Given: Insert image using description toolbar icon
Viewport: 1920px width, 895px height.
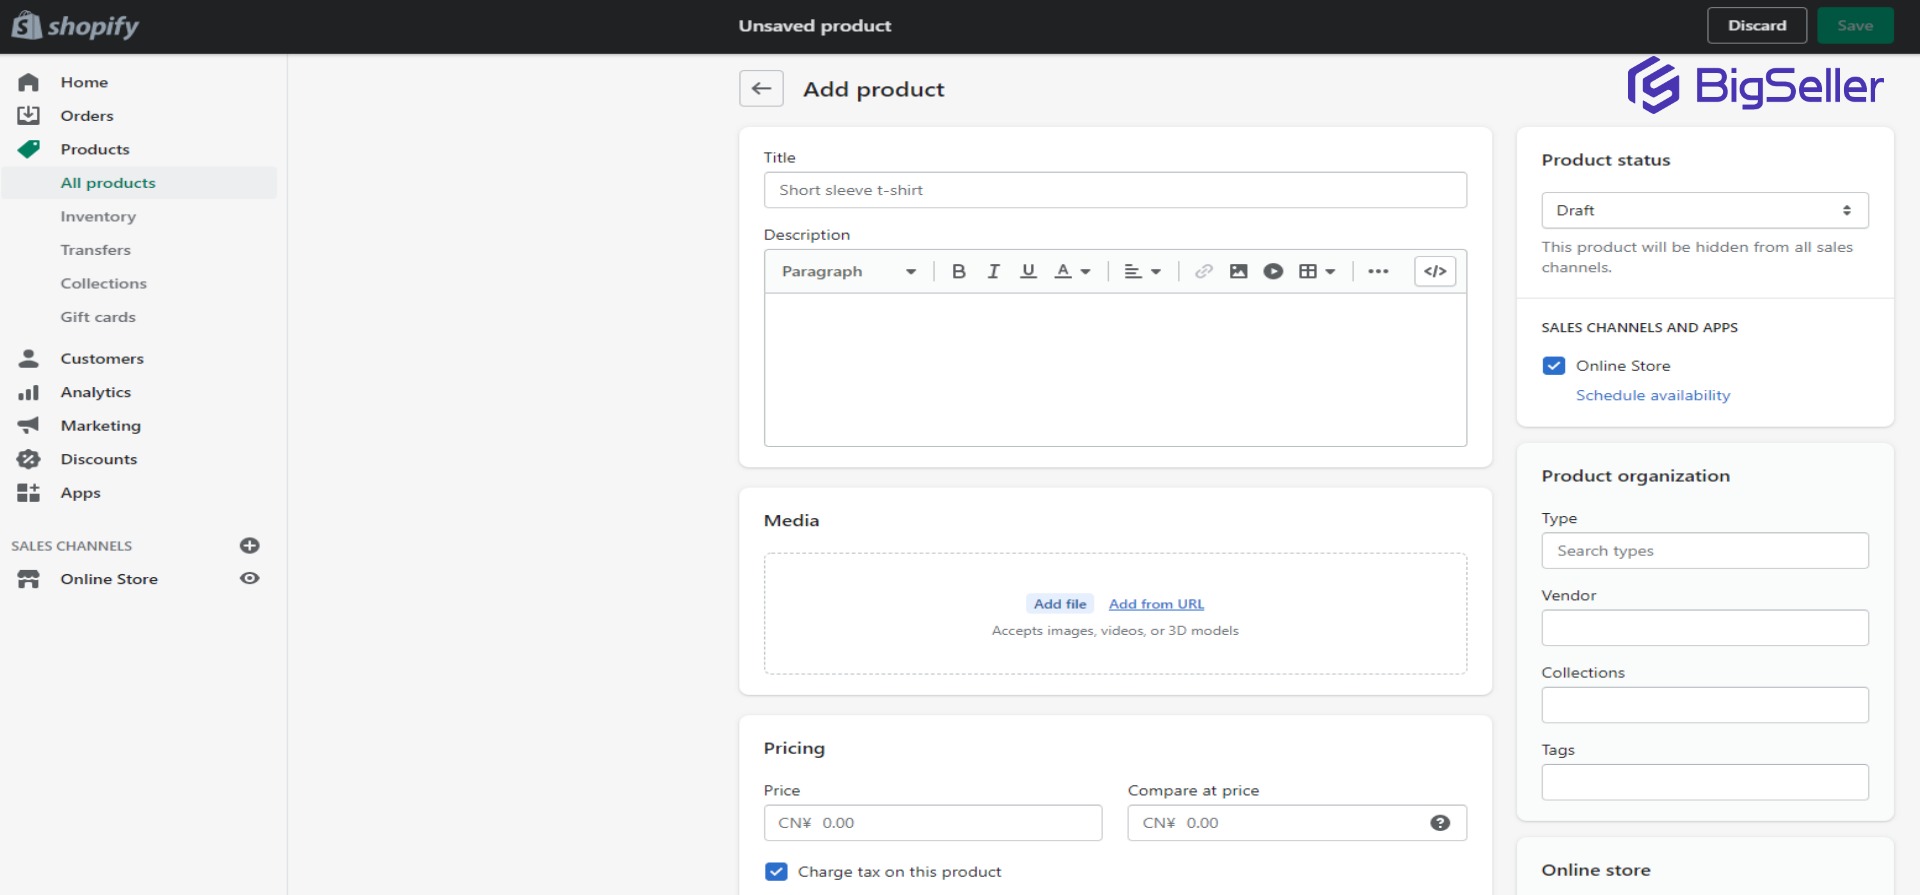Looking at the screenshot, I should point(1238,271).
